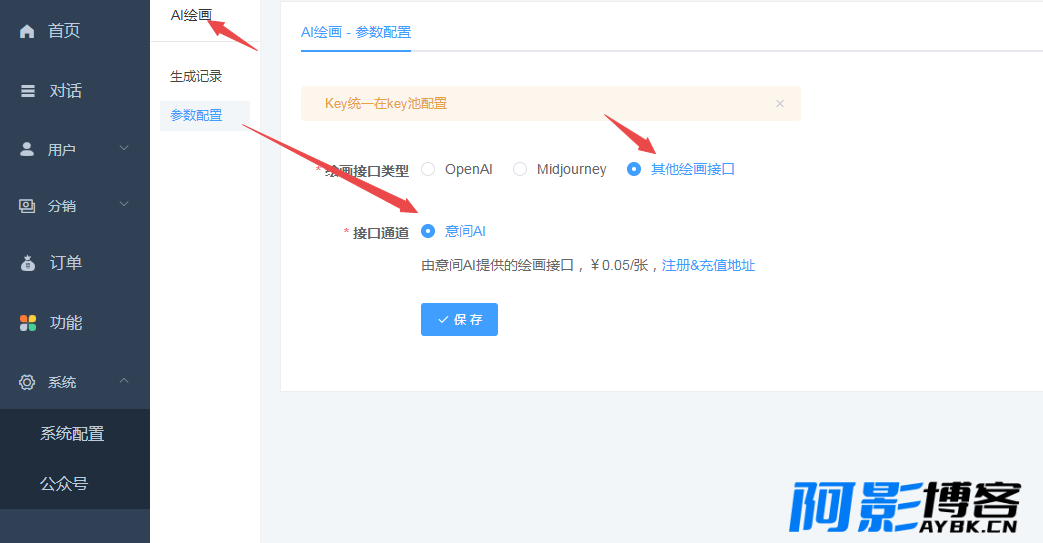Select the 意间AI channel radio button
The image size is (1043, 543).
point(428,231)
